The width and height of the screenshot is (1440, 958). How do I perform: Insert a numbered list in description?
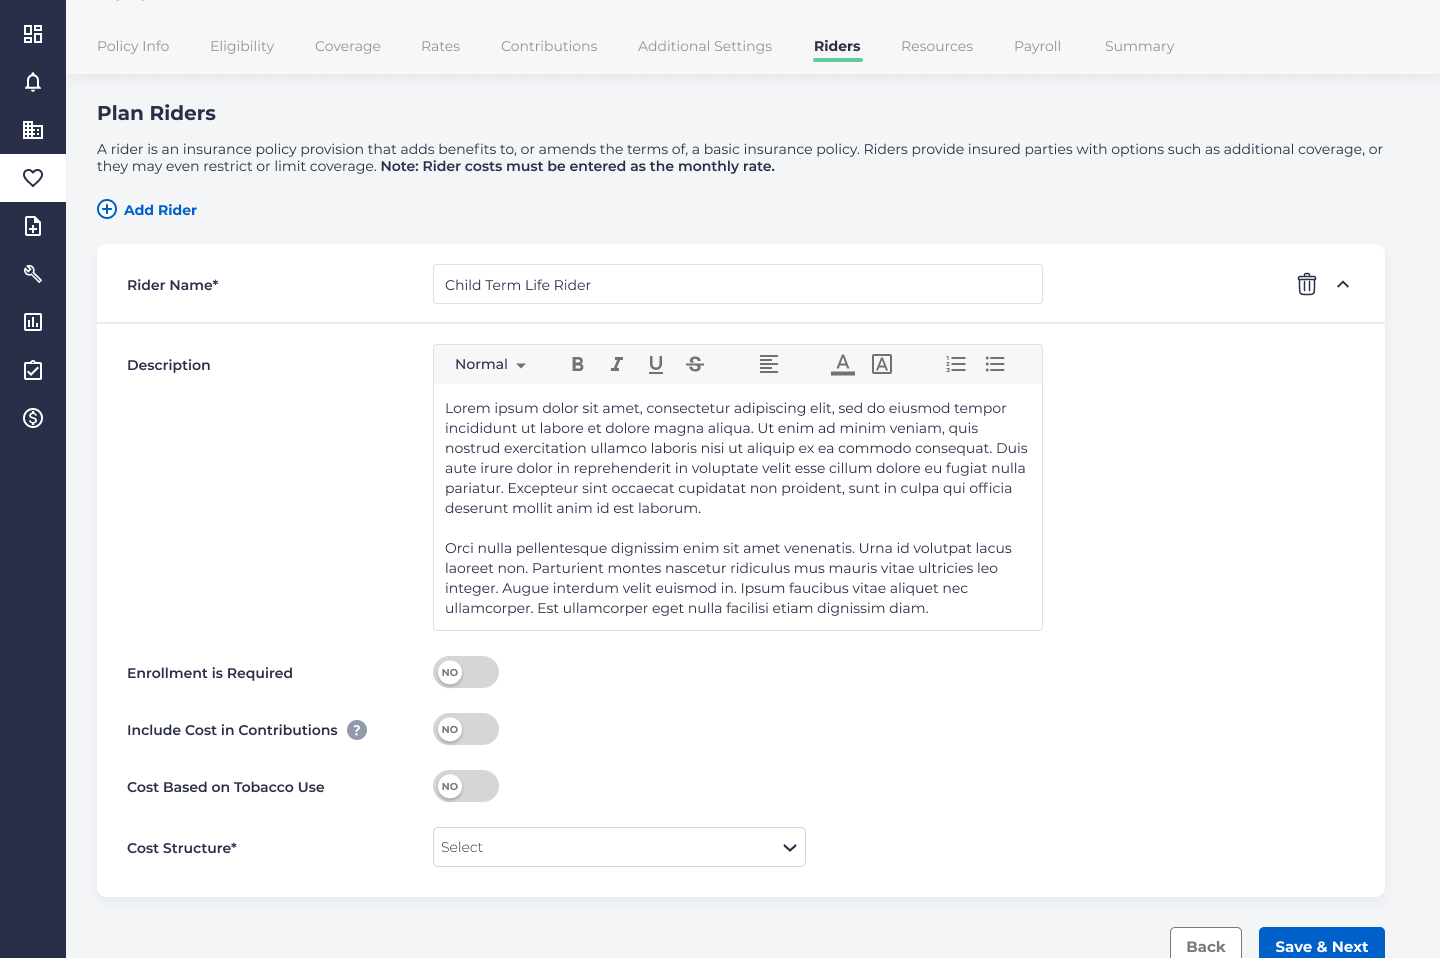pos(956,365)
